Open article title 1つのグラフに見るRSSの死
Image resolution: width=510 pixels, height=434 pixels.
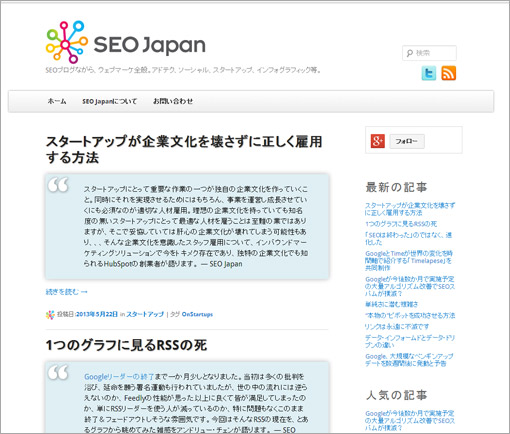pyautogui.click(x=126, y=345)
